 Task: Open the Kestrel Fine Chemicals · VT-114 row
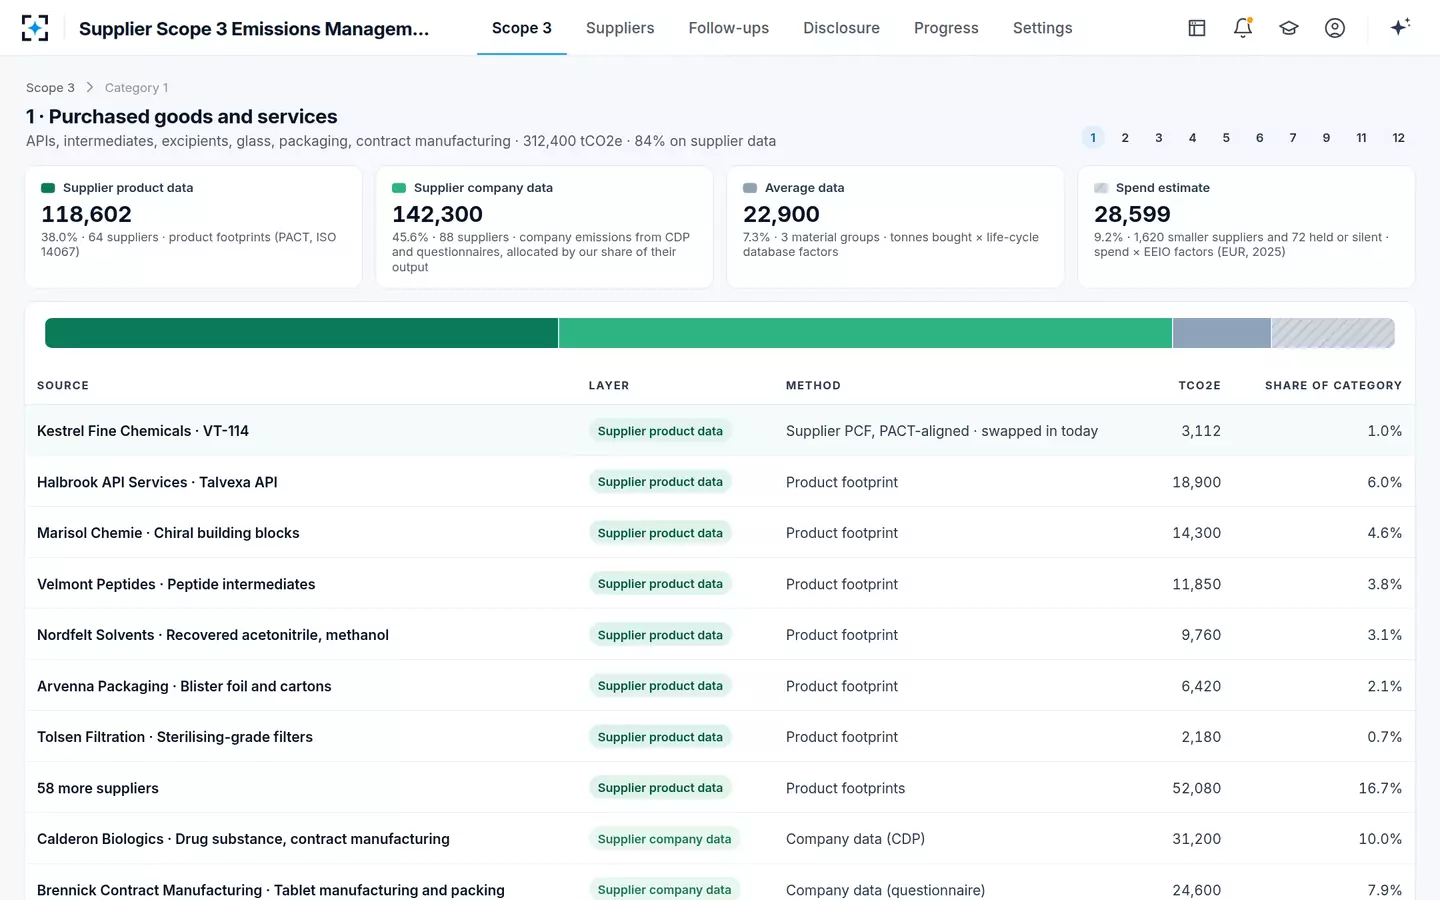pos(720,431)
